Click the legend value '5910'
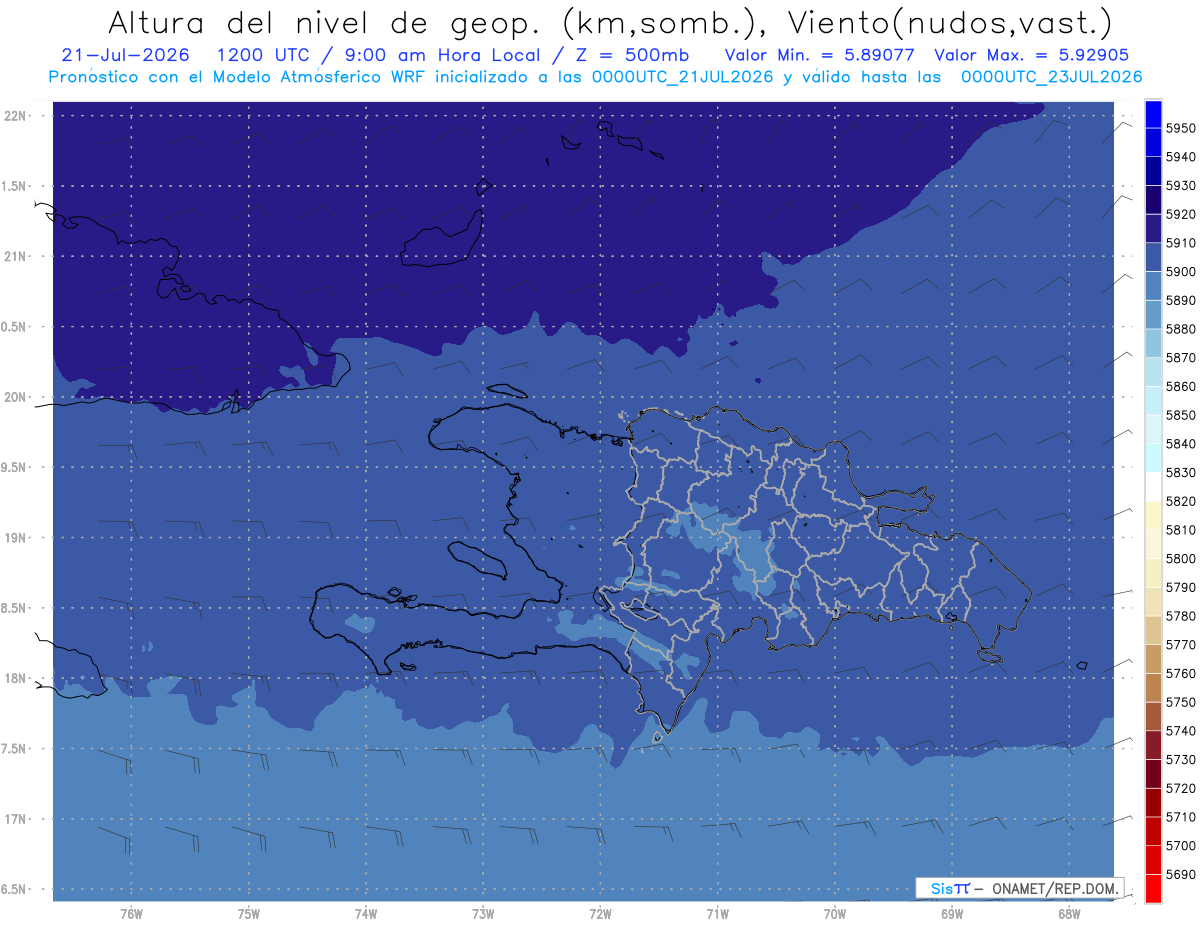1200x927 pixels. [1180, 243]
